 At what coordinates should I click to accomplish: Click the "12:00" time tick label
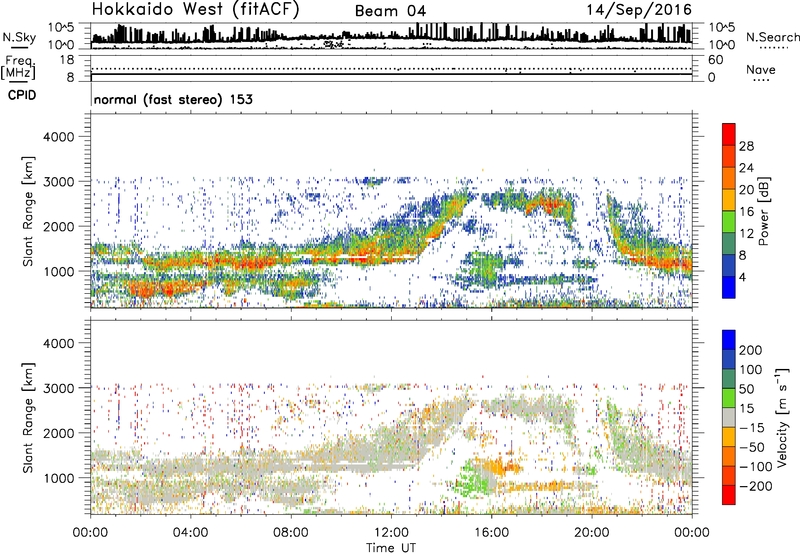click(x=391, y=533)
